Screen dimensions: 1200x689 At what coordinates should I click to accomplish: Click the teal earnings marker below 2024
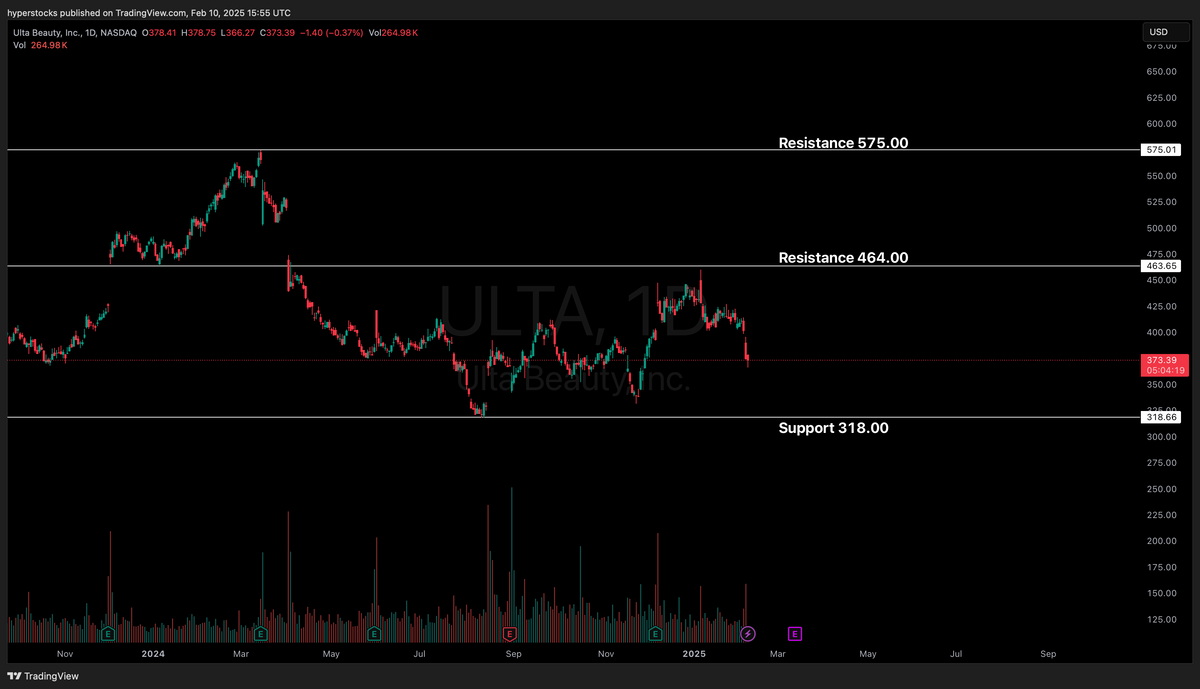[x=107, y=633]
